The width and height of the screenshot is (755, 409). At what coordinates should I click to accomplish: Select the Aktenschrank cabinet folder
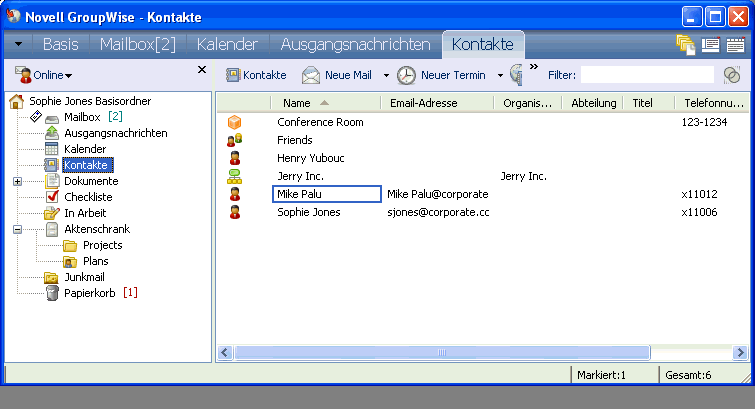click(x=97, y=229)
